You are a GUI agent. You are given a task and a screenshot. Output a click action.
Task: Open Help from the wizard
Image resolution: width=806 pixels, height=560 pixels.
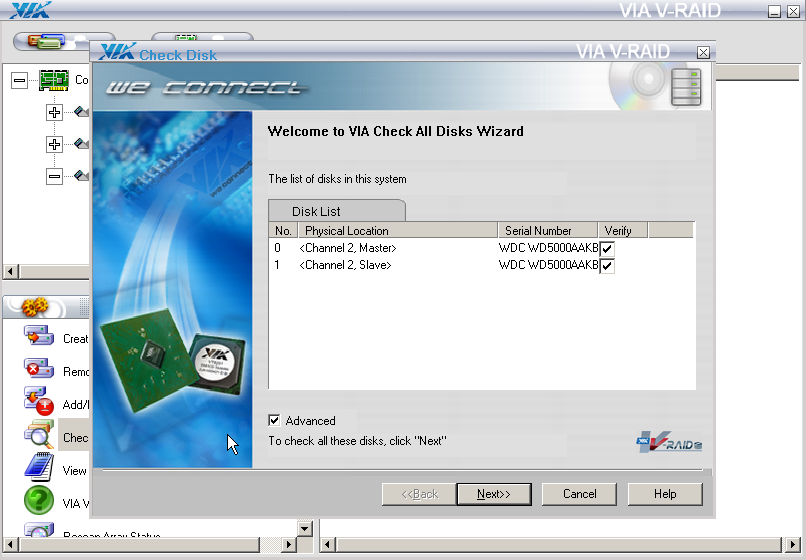click(665, 494)
